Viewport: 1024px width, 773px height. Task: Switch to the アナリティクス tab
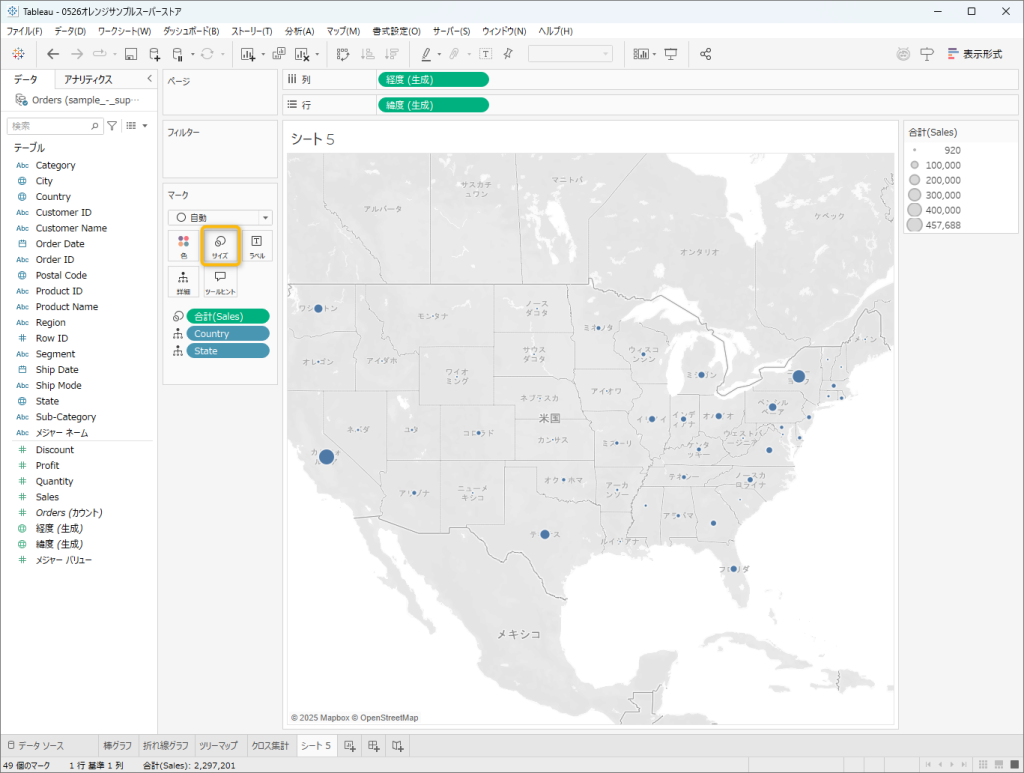[88, 79]
